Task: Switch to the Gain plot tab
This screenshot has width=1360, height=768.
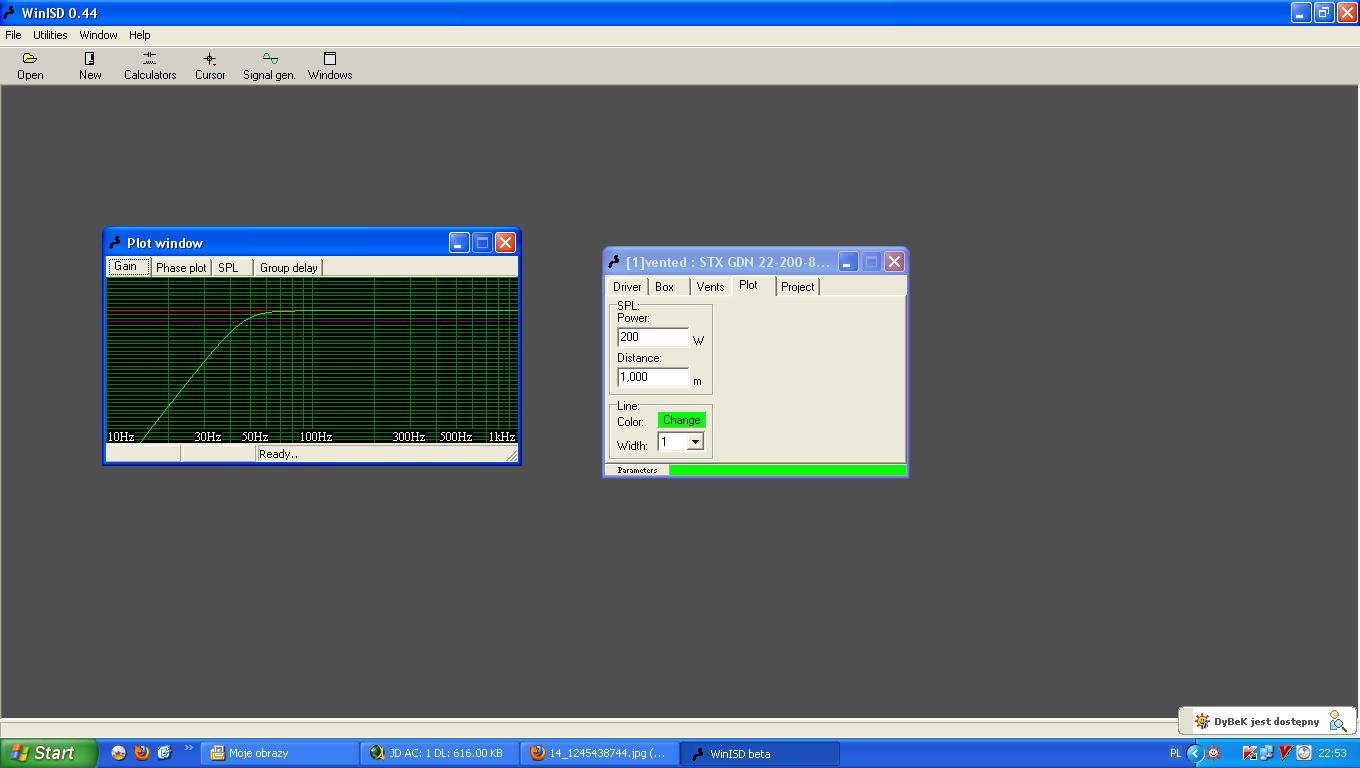Action: coord(129,266)
